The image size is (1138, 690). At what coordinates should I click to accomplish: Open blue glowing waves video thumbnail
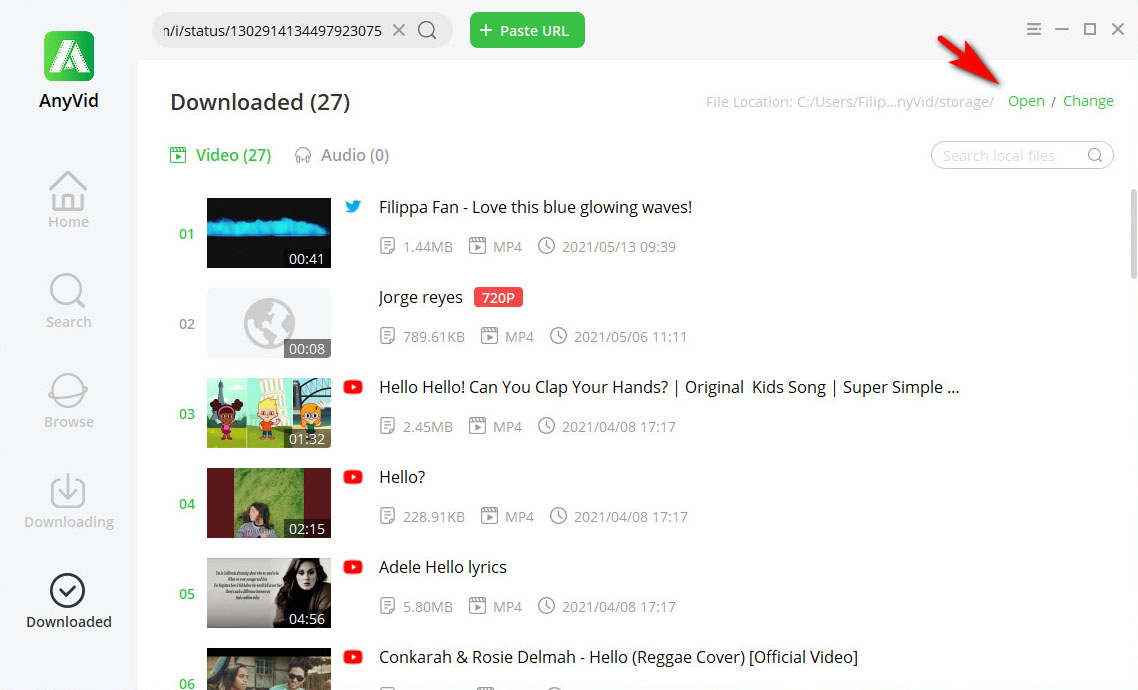point(269,233)
